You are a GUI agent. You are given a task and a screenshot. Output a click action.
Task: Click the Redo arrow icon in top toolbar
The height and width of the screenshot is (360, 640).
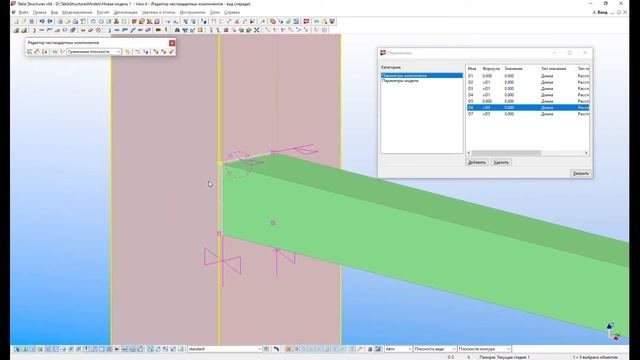(50, 21)
